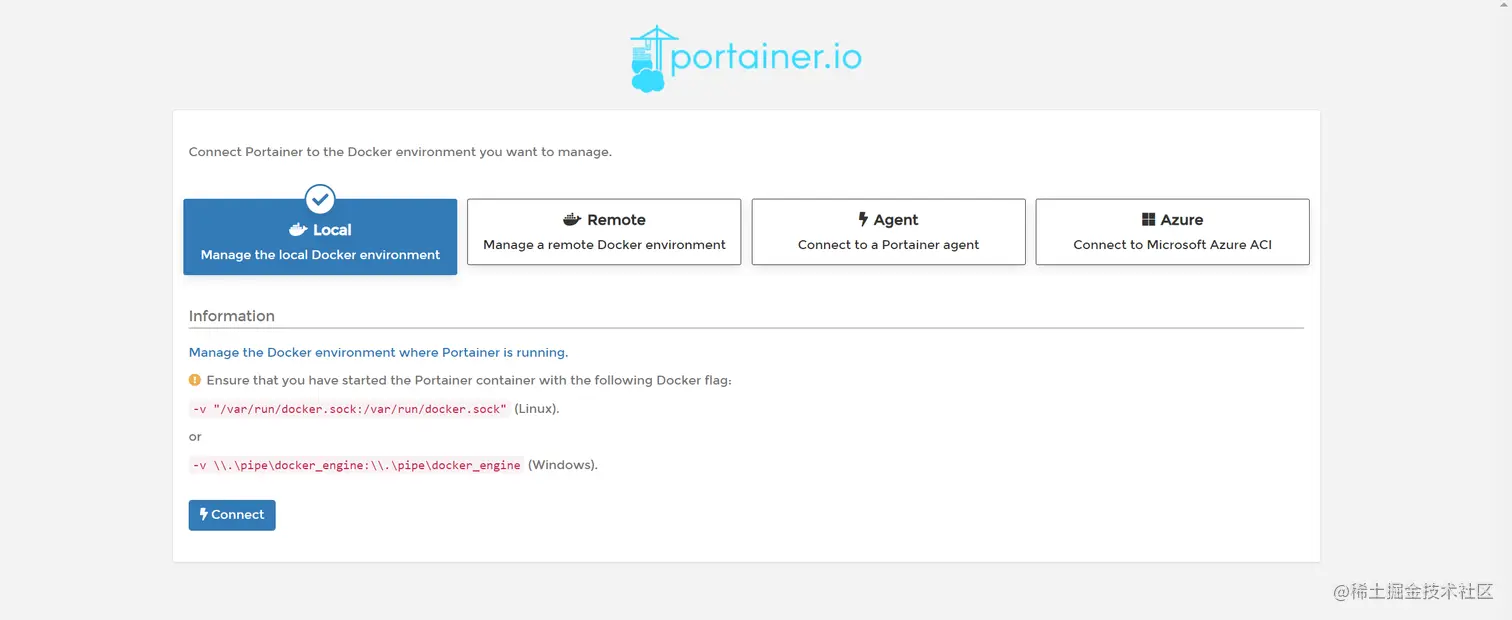Viewport: 1512px width, 620px height.
Task: Click 'Connect to Microsoft Azure ACI' description
Action: coord(1172,245)
